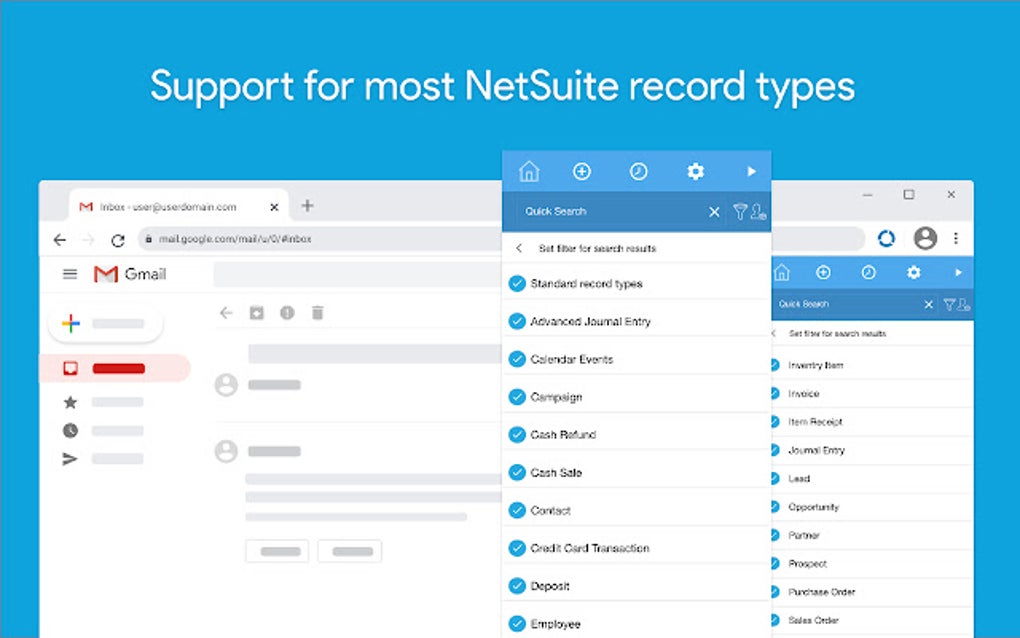Click the Archive icon above the email

256,312
